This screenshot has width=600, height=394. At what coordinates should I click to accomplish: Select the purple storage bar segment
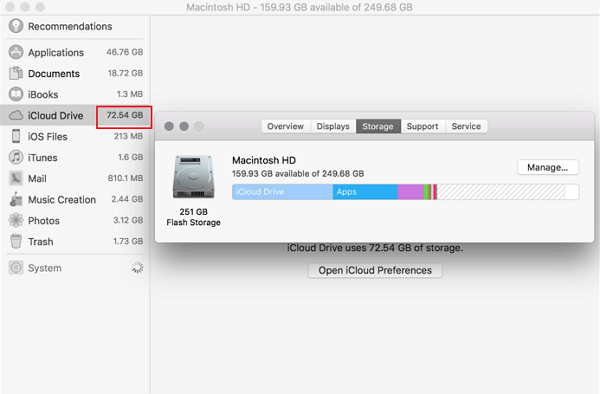(x=411, y=192)
